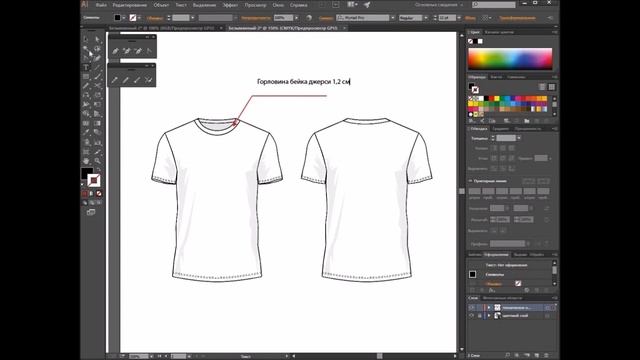Click target circle of цветовой слой layer
This screenshot has height=360, width=640.
(547, 316)
